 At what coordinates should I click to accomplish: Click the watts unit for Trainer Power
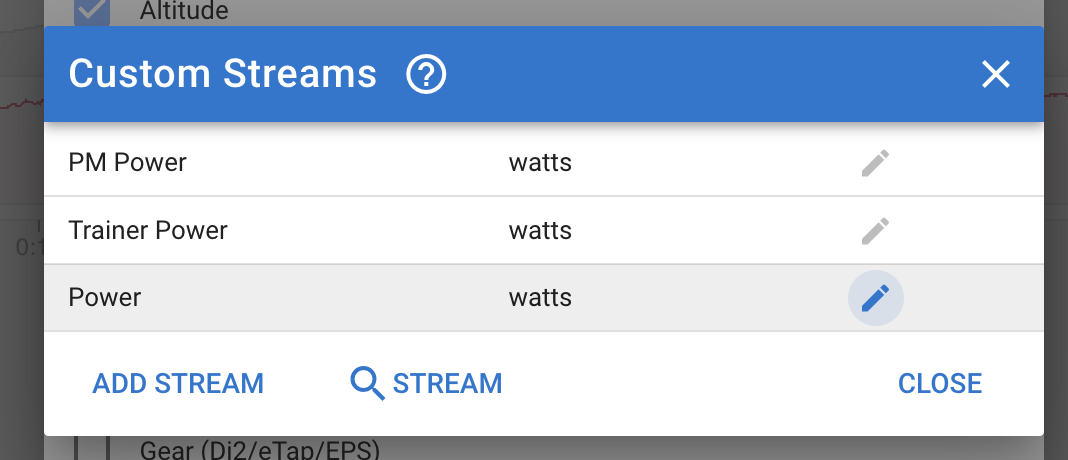[540, 231]
